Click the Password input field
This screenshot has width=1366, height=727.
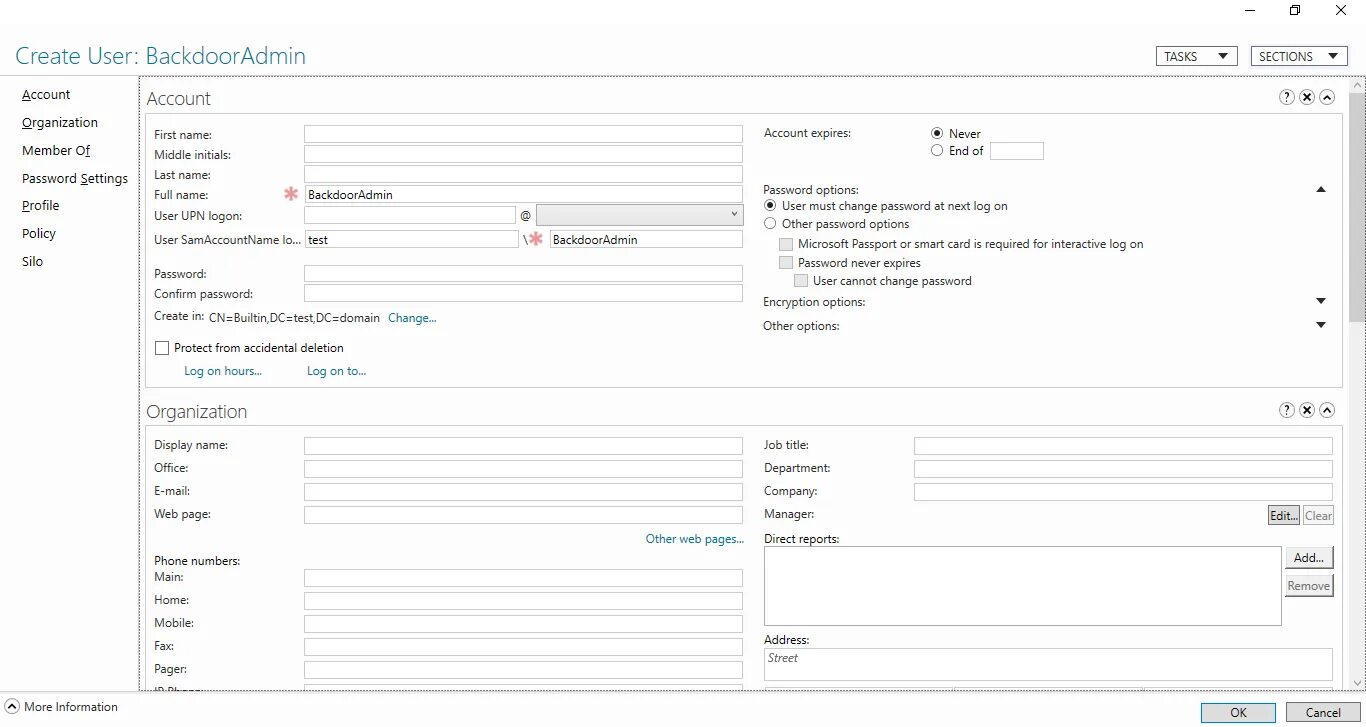tap(523, 274)
